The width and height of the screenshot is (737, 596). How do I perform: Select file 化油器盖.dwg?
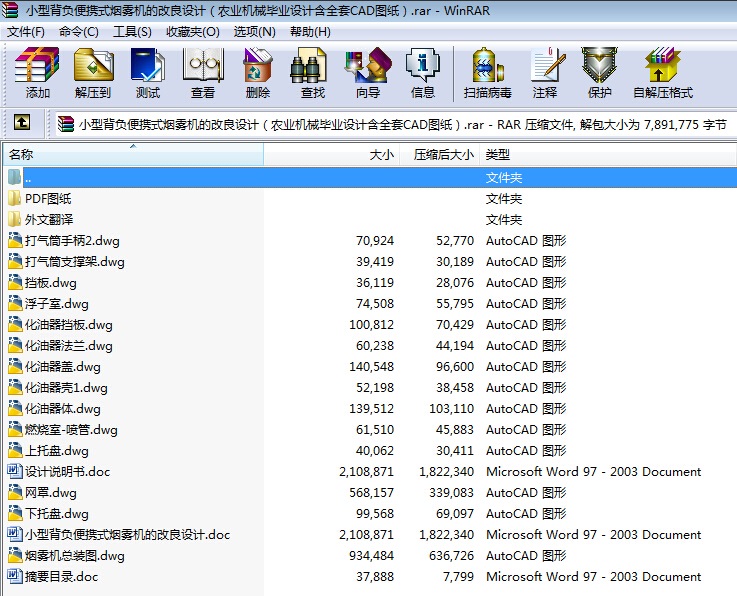pos(63,367)
